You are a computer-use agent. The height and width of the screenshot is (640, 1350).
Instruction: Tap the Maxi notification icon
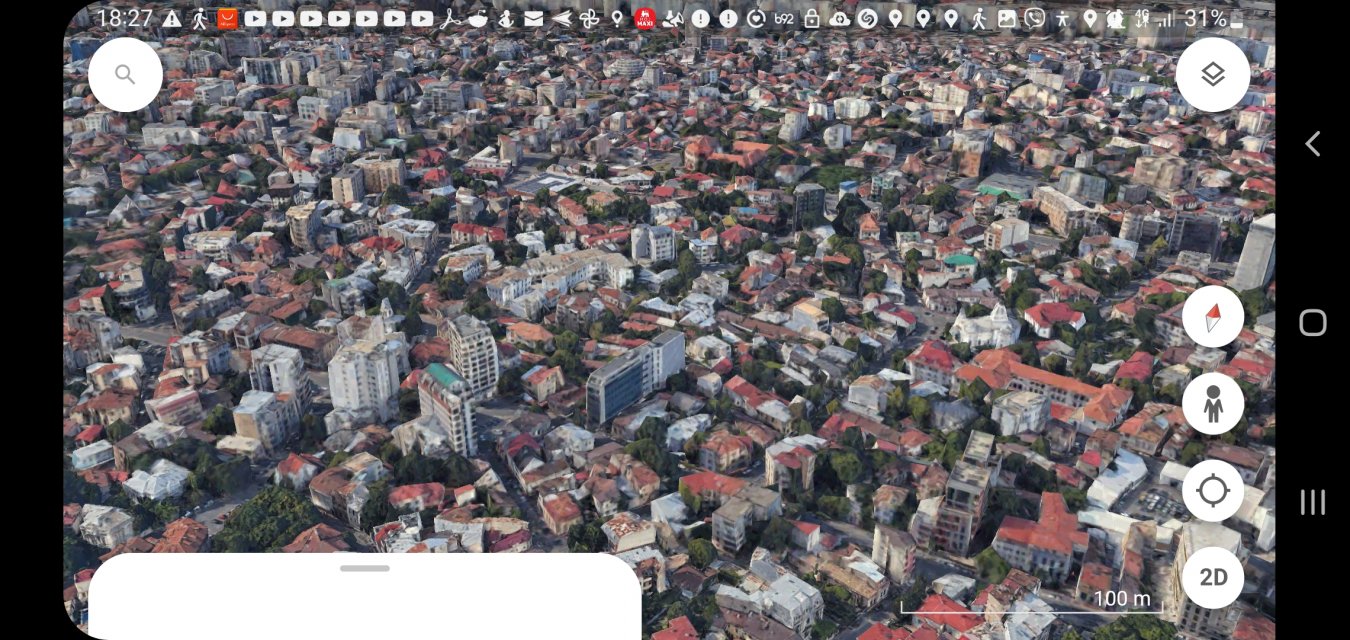click(645, 18)
